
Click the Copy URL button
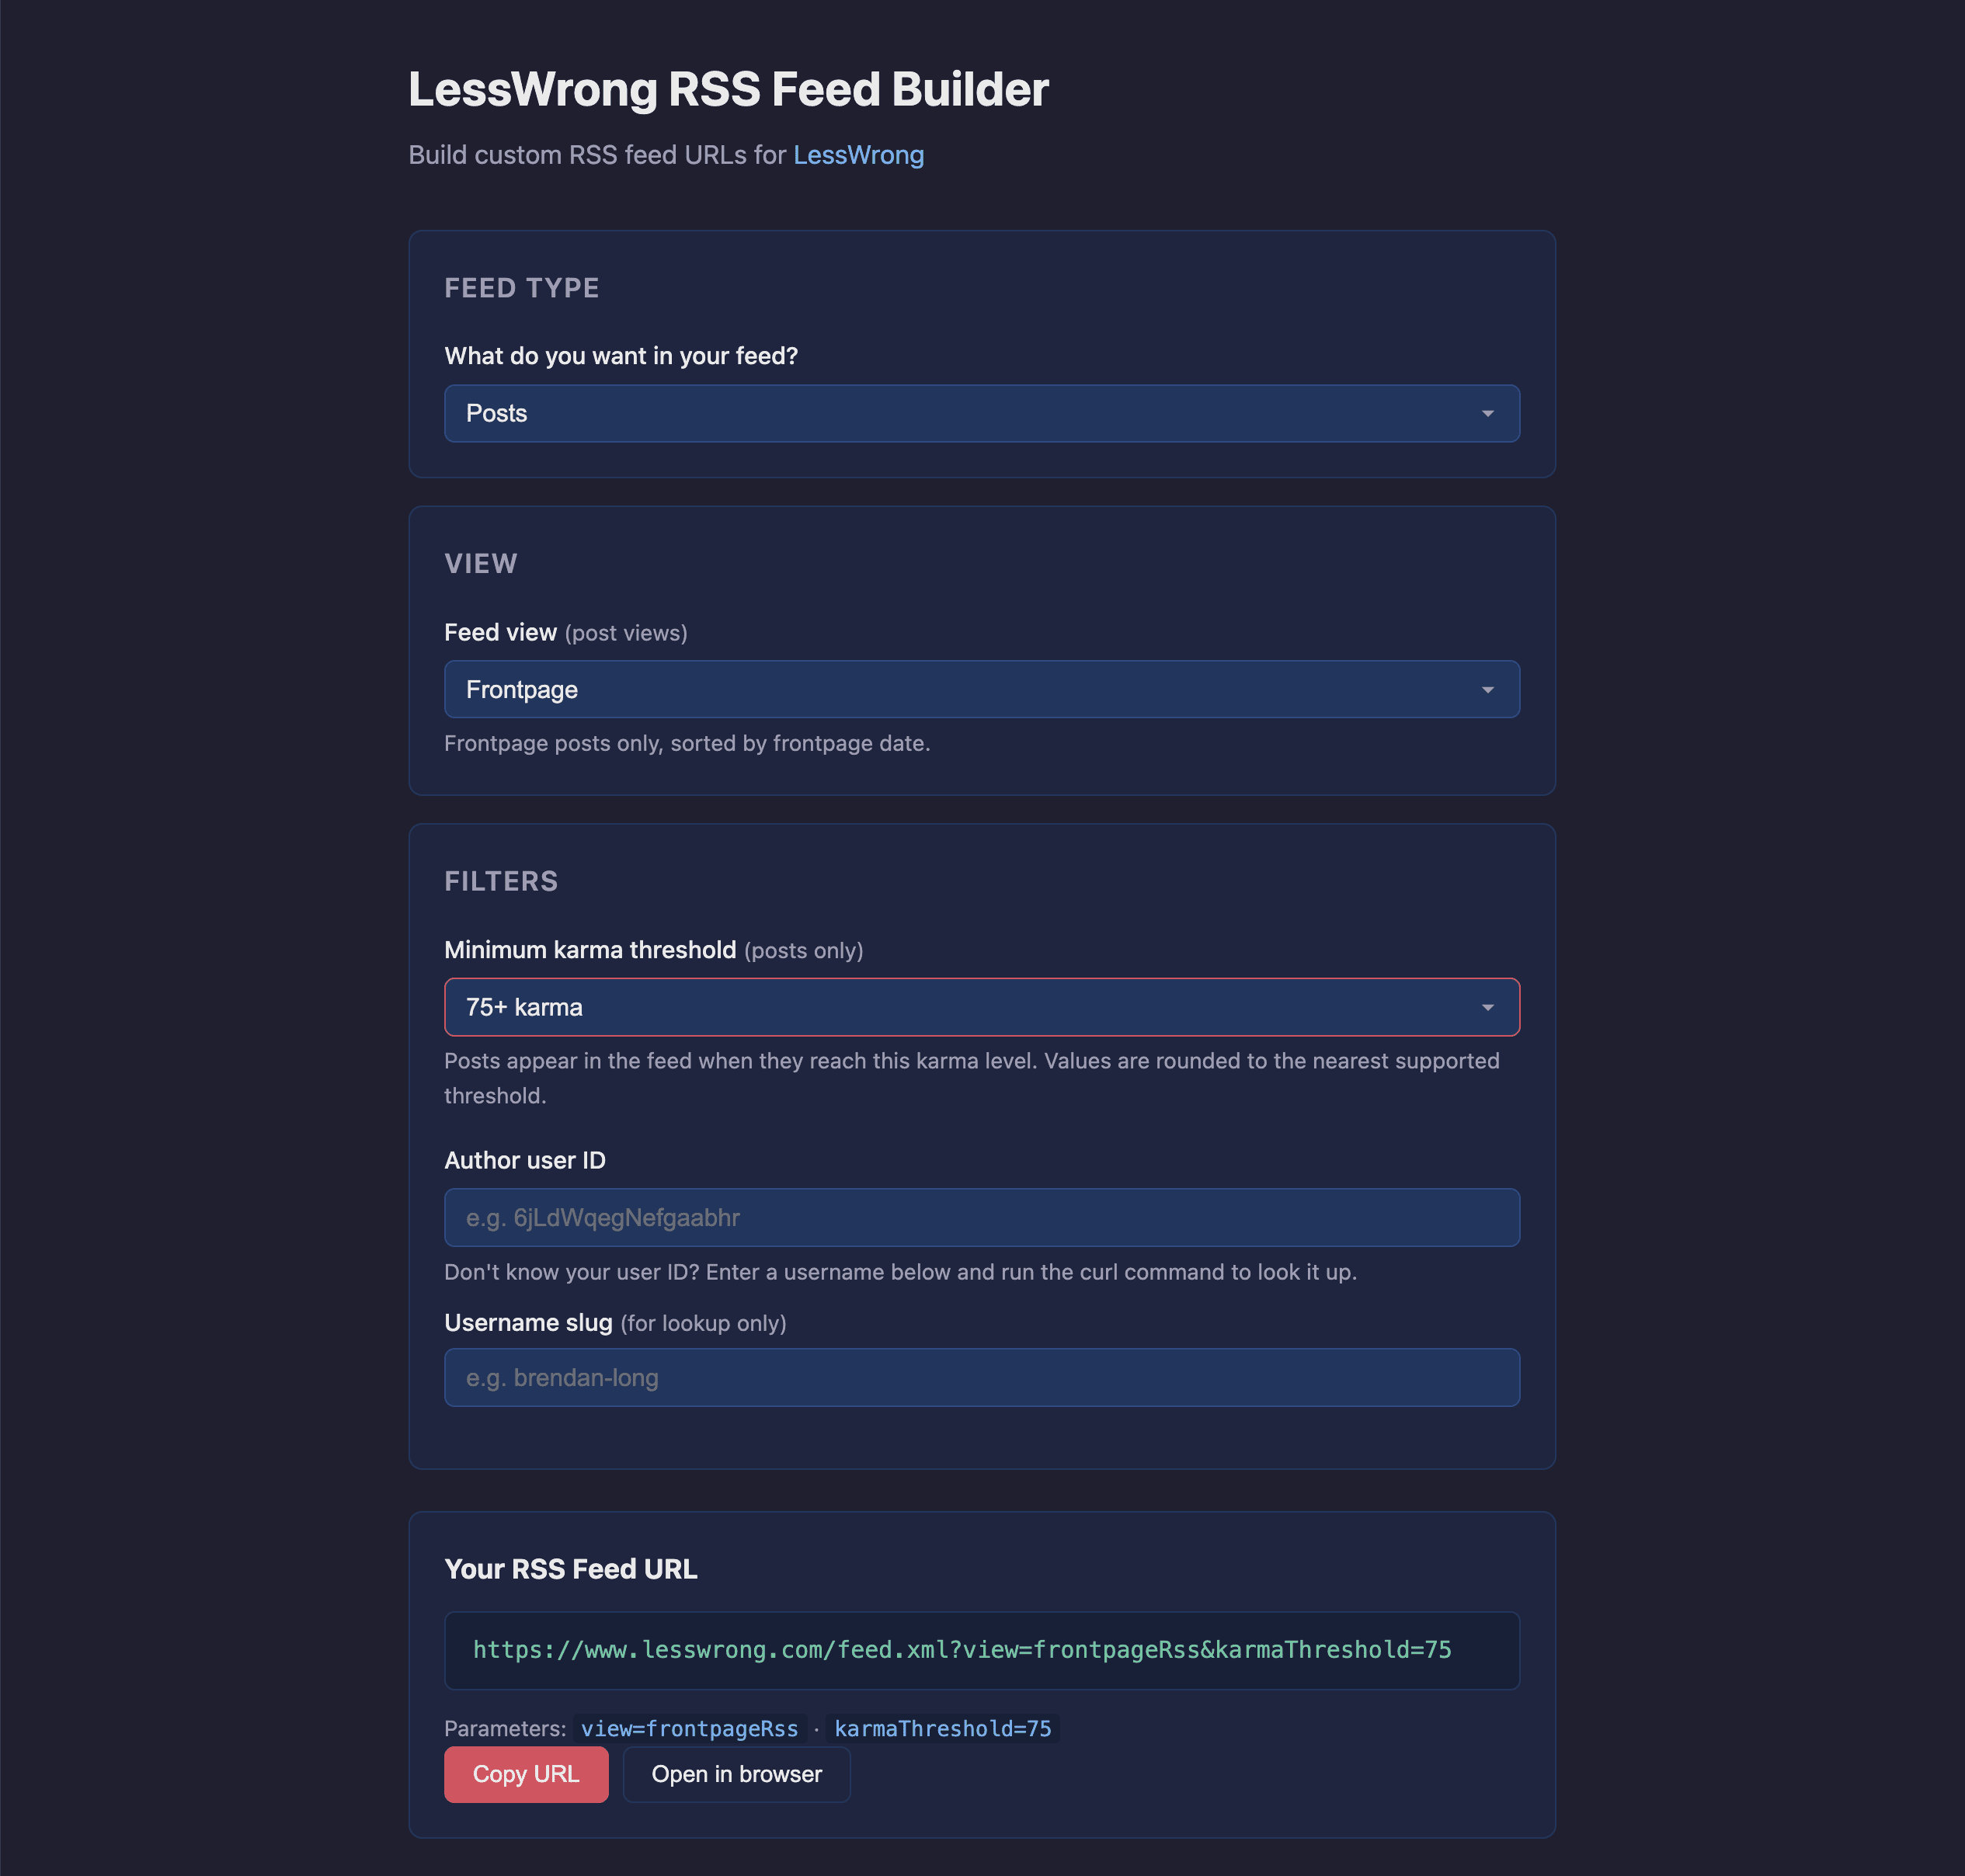(526, 1774)
